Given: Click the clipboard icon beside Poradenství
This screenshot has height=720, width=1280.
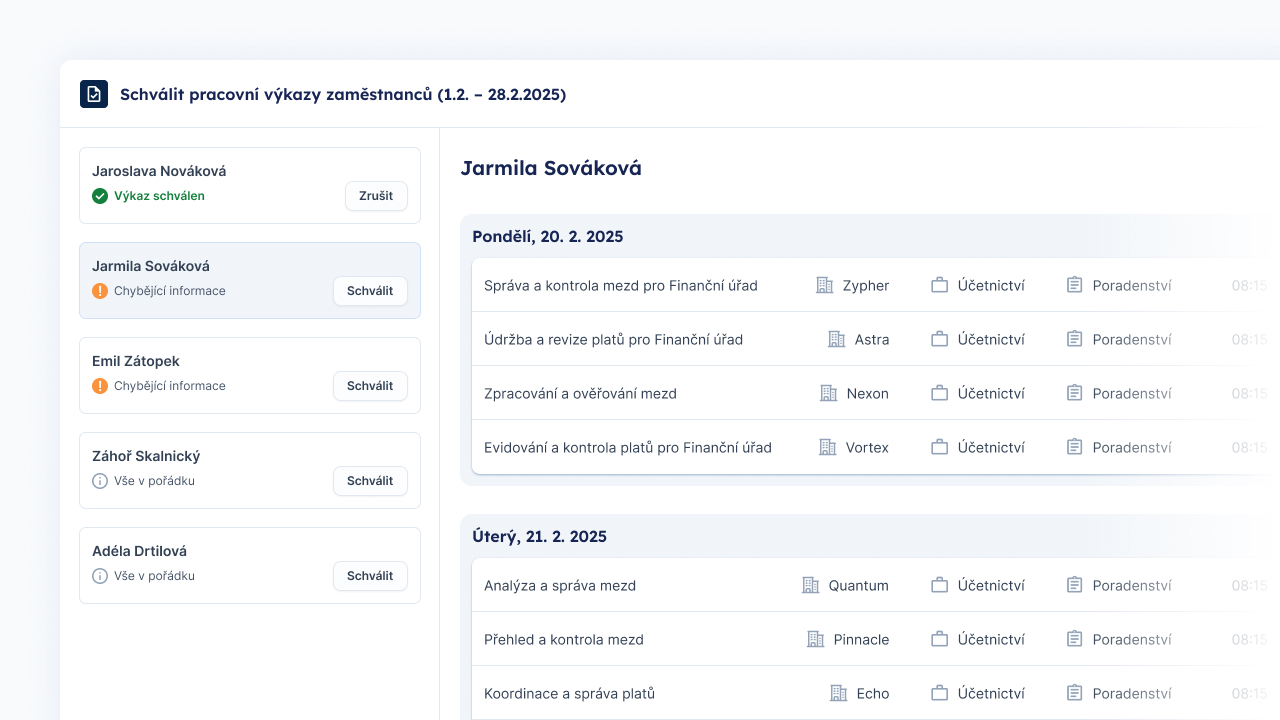Looking at the screenshot, I should 1075,285.
